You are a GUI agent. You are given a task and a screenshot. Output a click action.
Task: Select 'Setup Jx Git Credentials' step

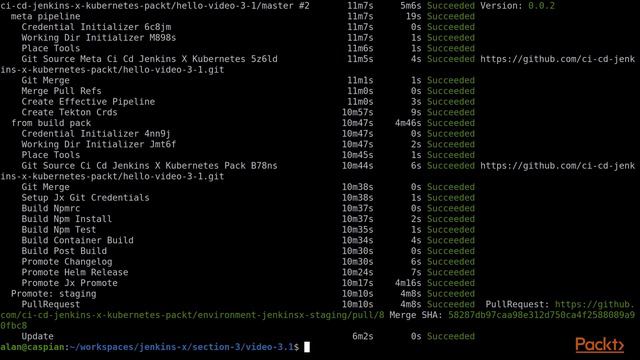coord(85,198)
